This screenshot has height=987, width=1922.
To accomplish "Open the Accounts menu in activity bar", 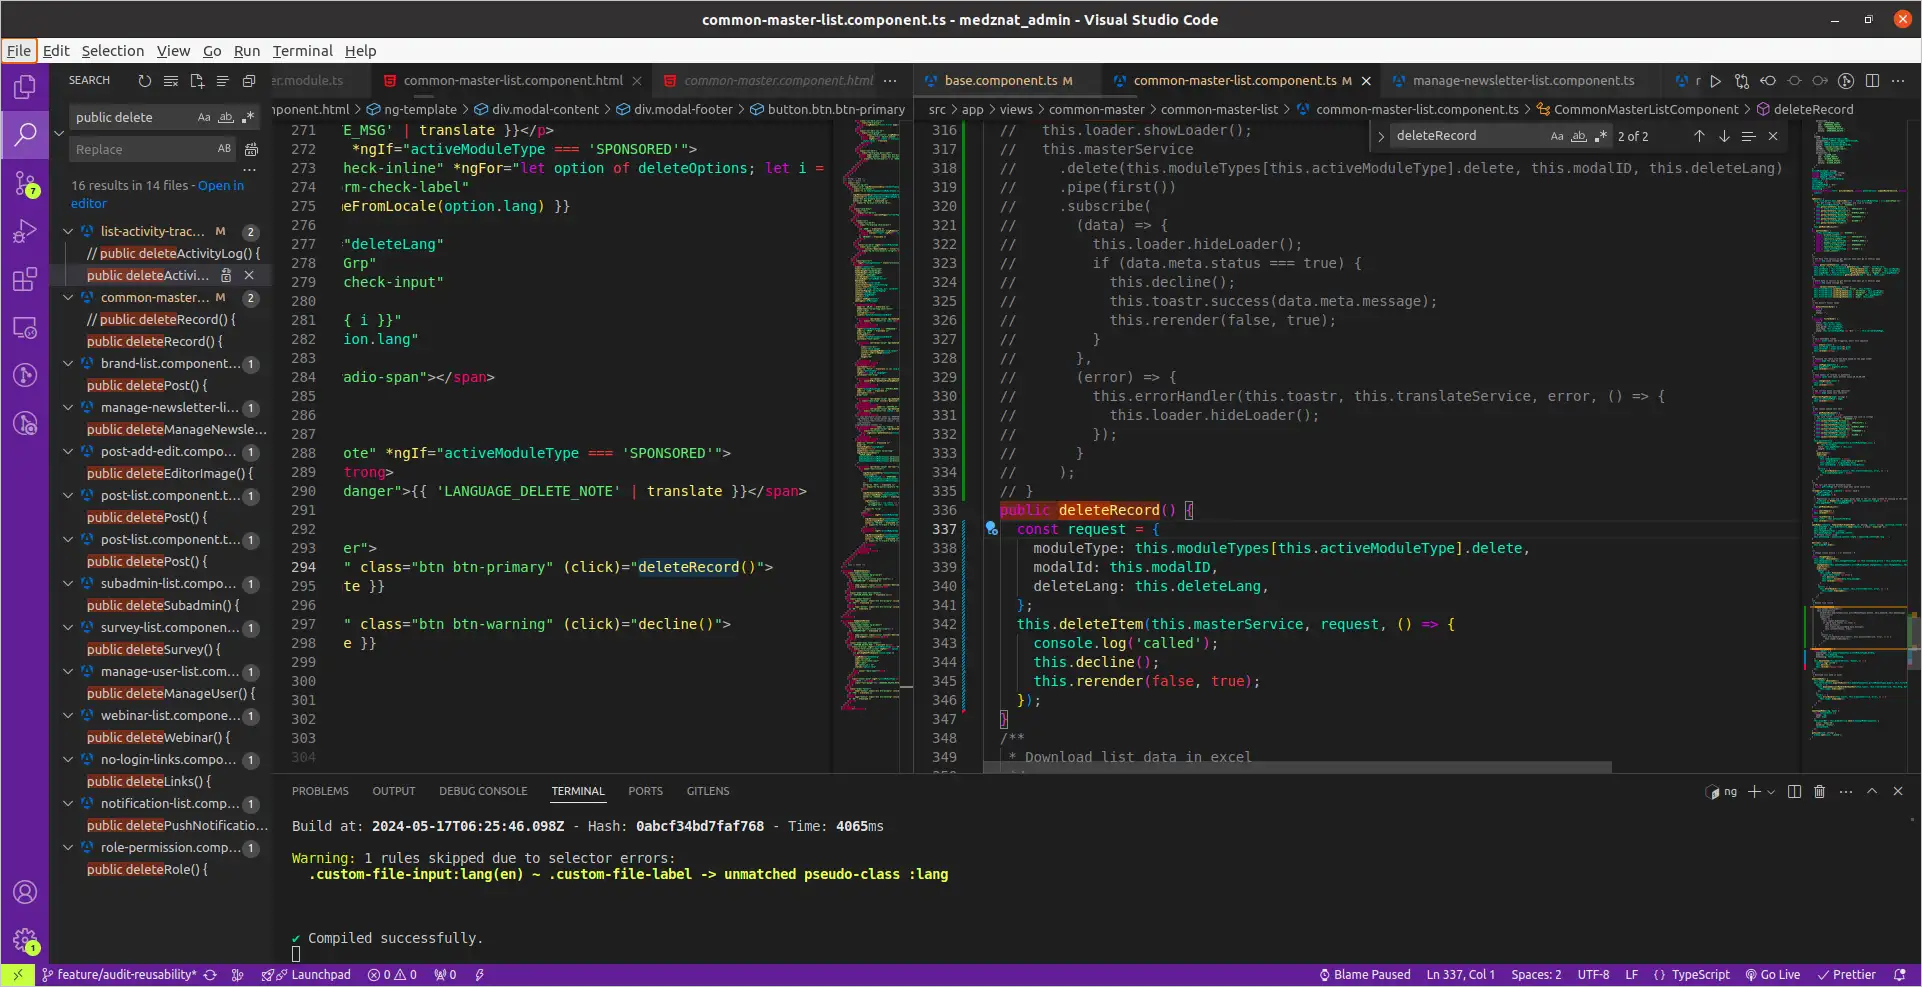I will [25, 892].
